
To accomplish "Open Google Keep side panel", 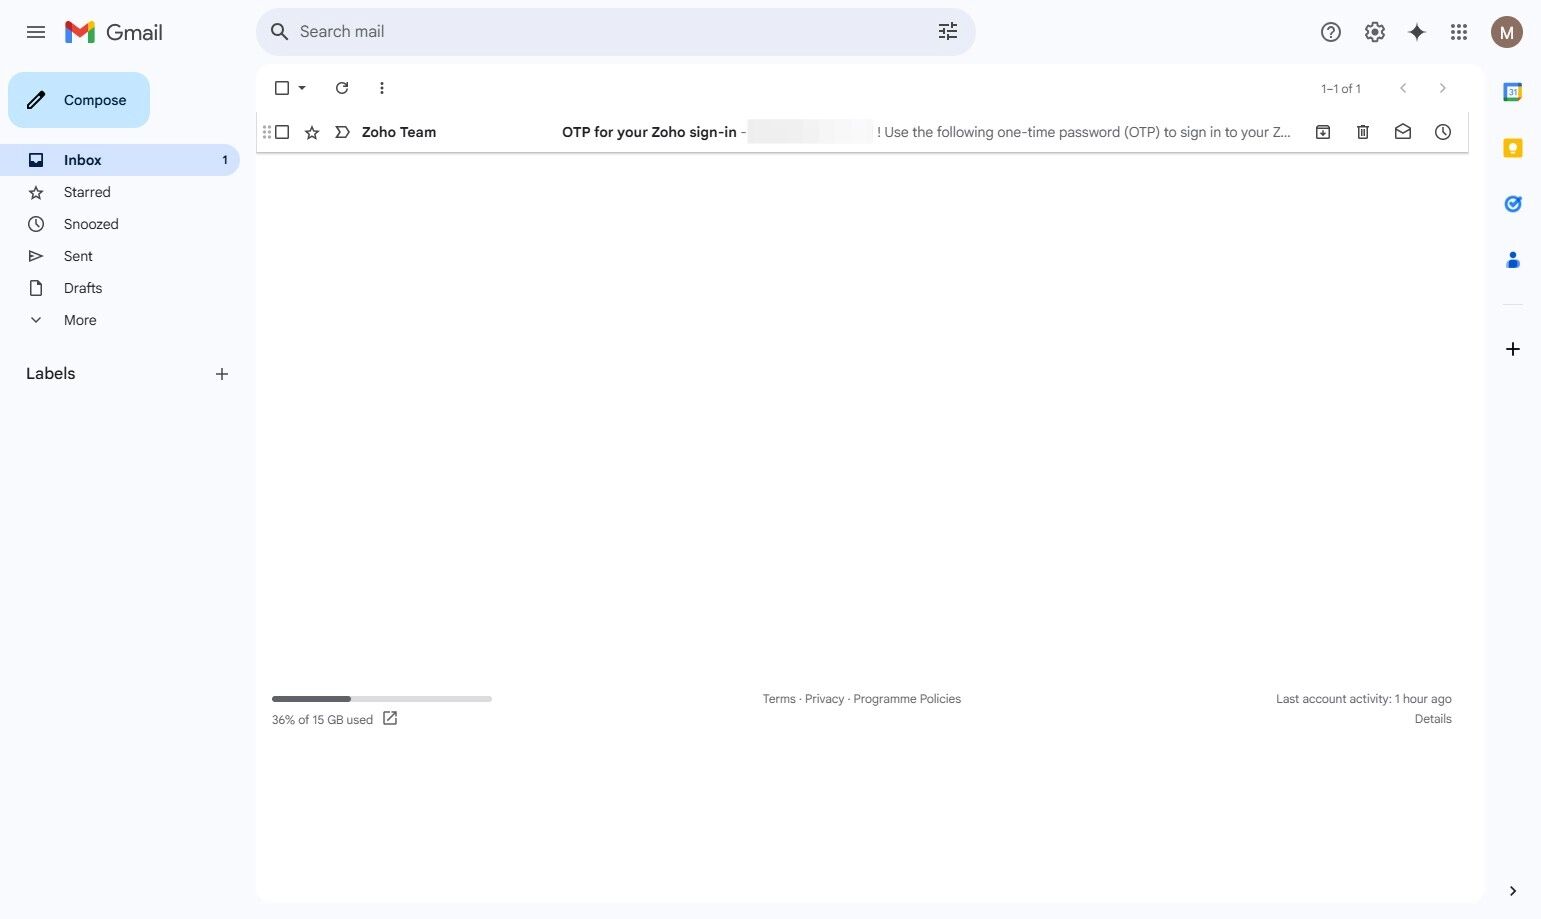I will point(1513,148).
